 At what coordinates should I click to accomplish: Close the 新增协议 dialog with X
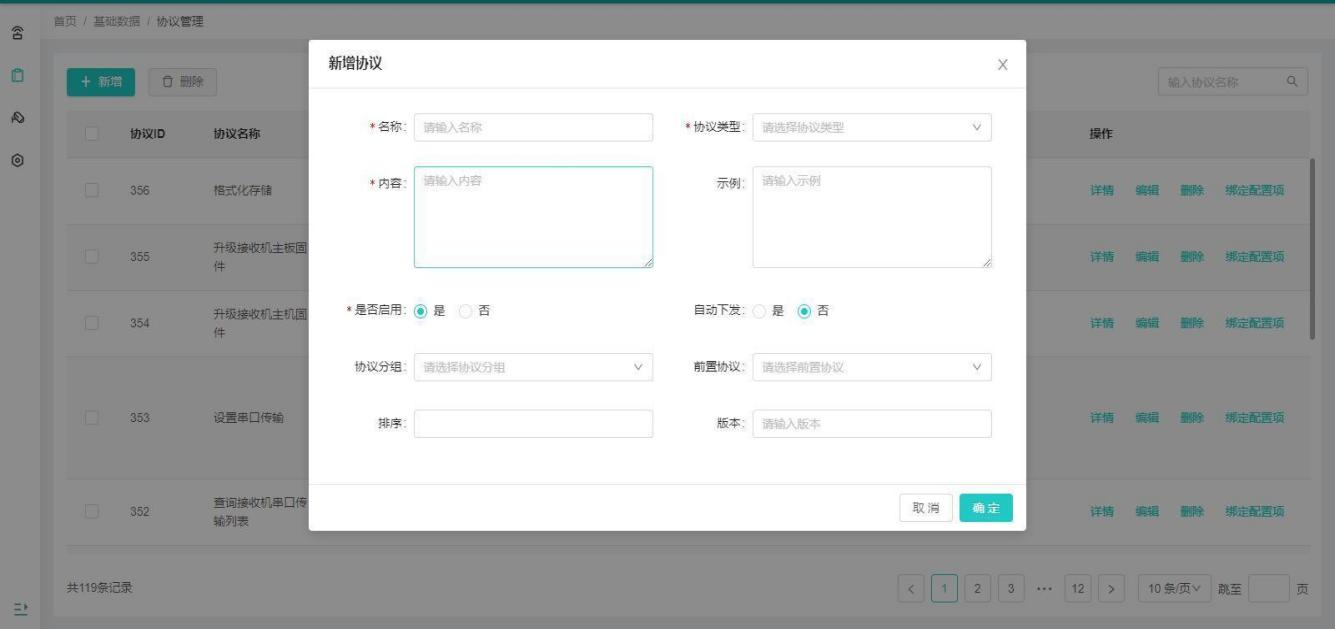pos(1002,65)
